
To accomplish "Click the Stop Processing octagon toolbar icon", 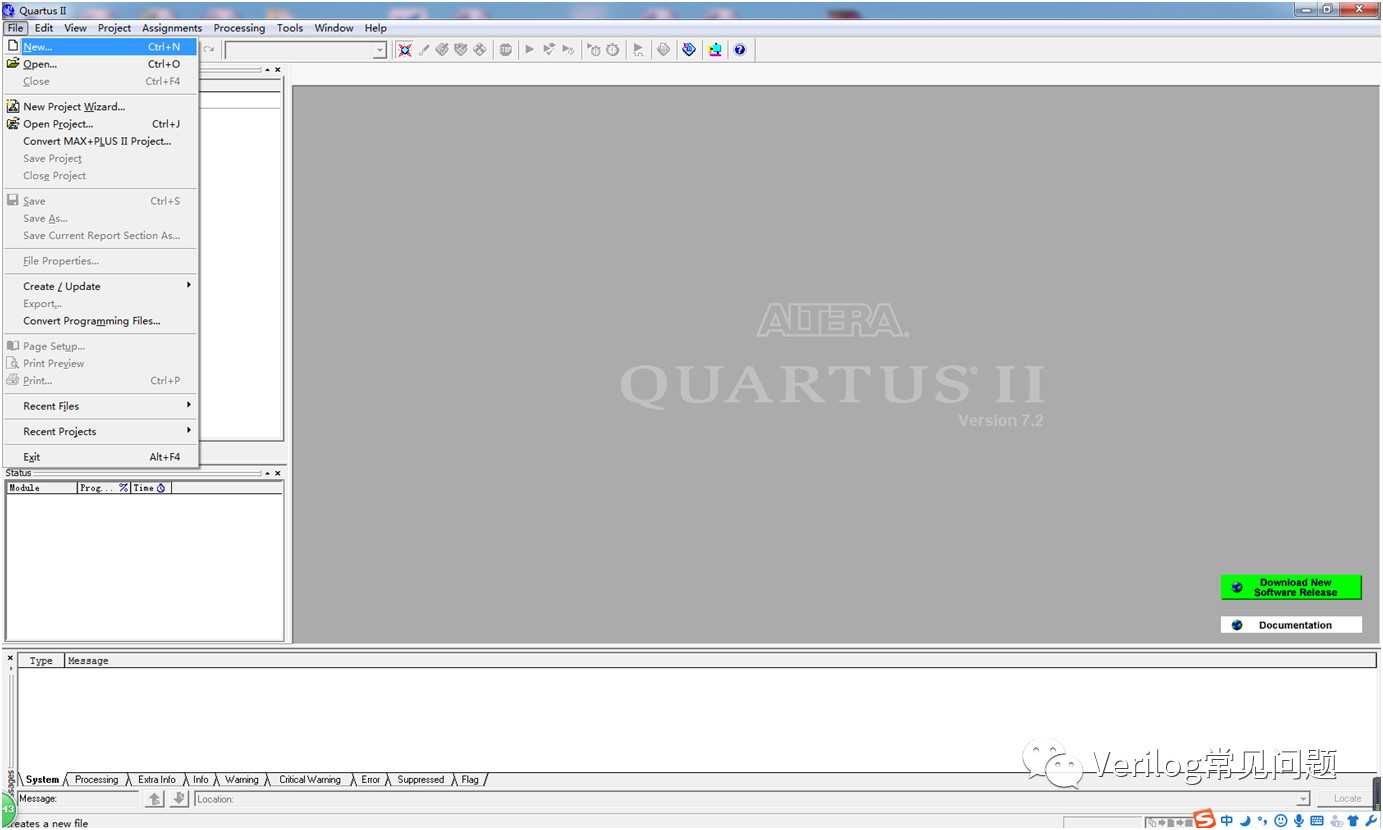I will (x=506, y=50).
